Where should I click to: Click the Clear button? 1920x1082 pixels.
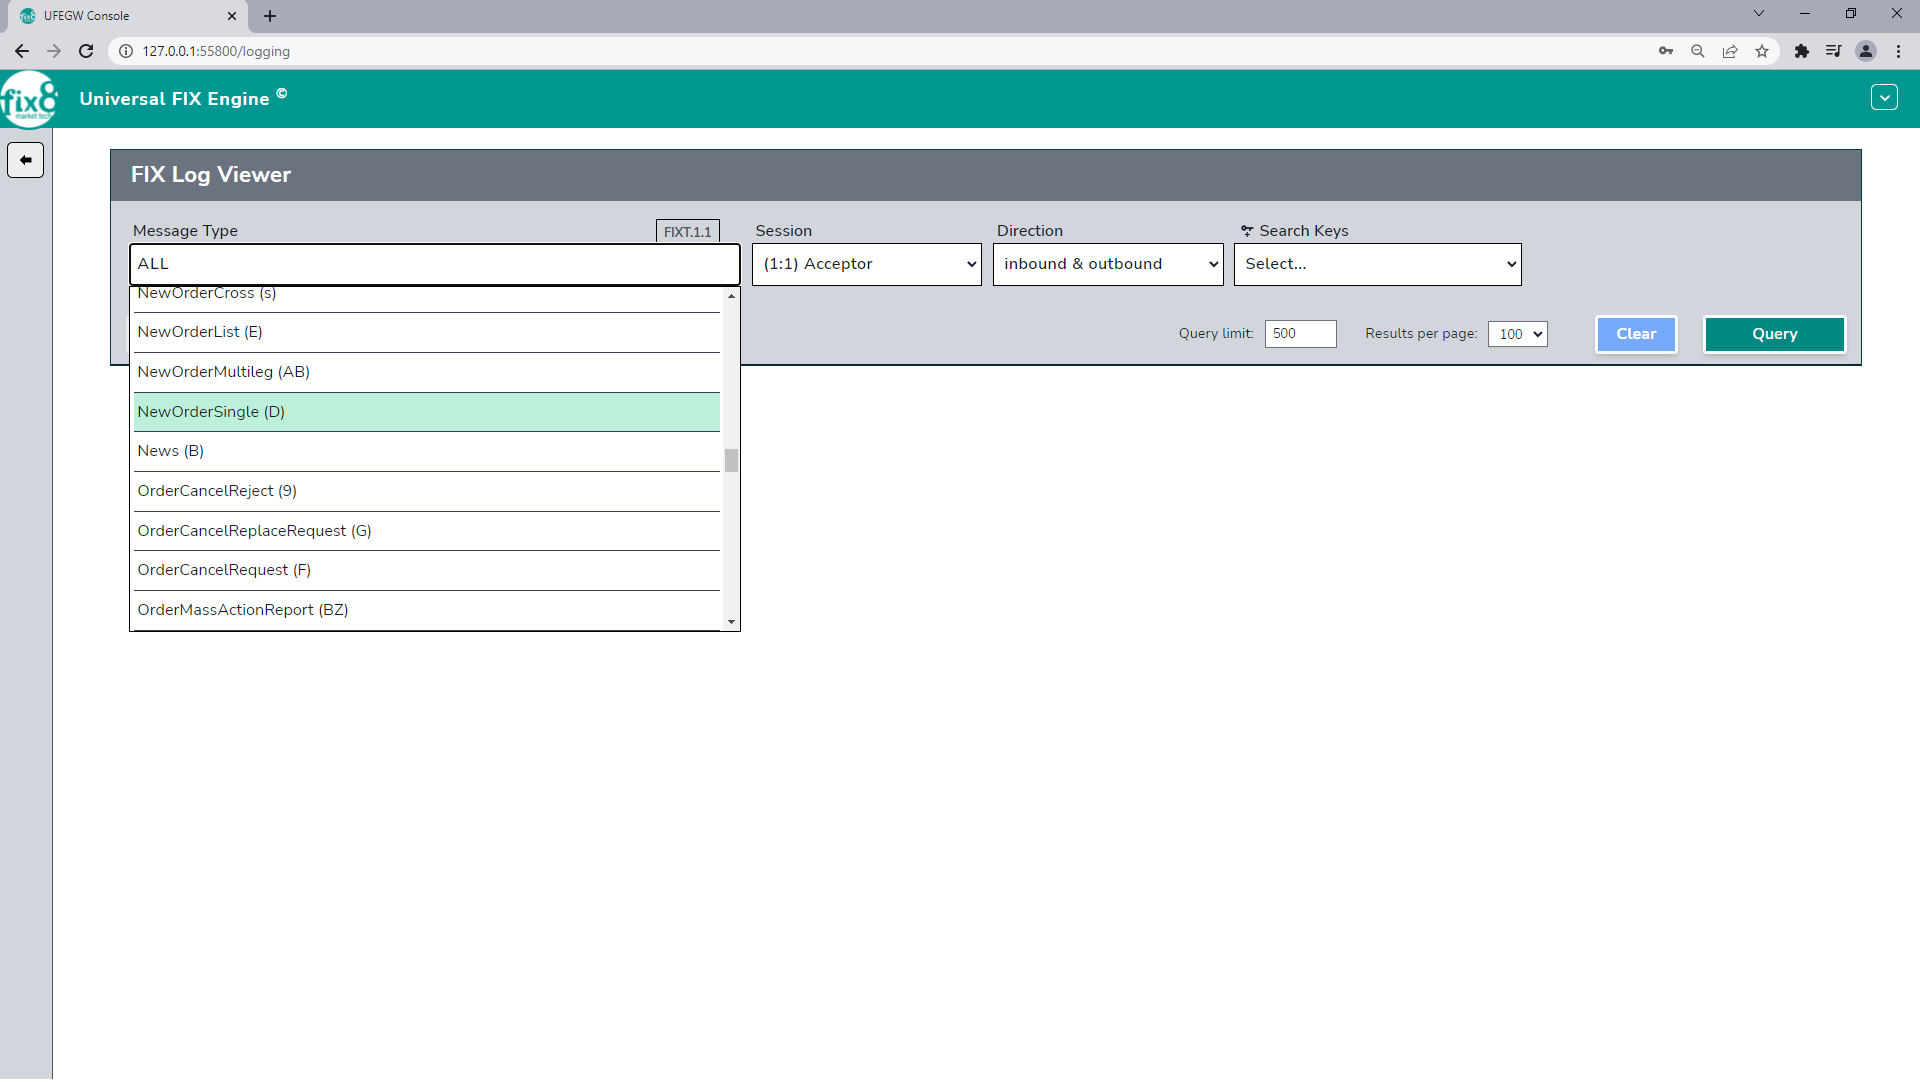(x=1636, y=334)
